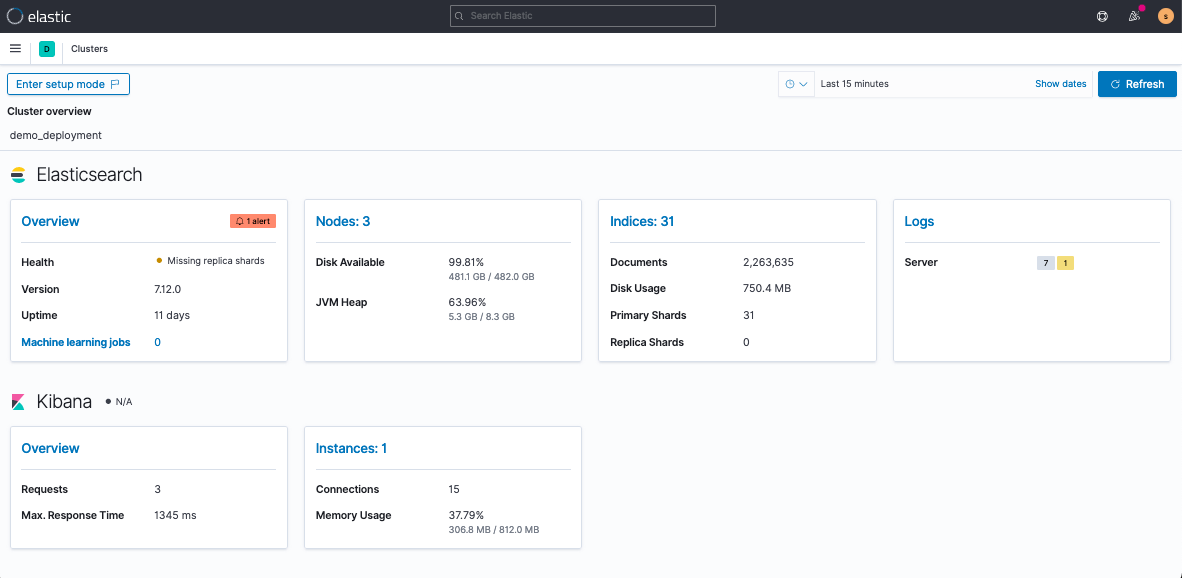
Task: Click the 481.1 GB / 482.0 GB disk detail
Action: 491,277
